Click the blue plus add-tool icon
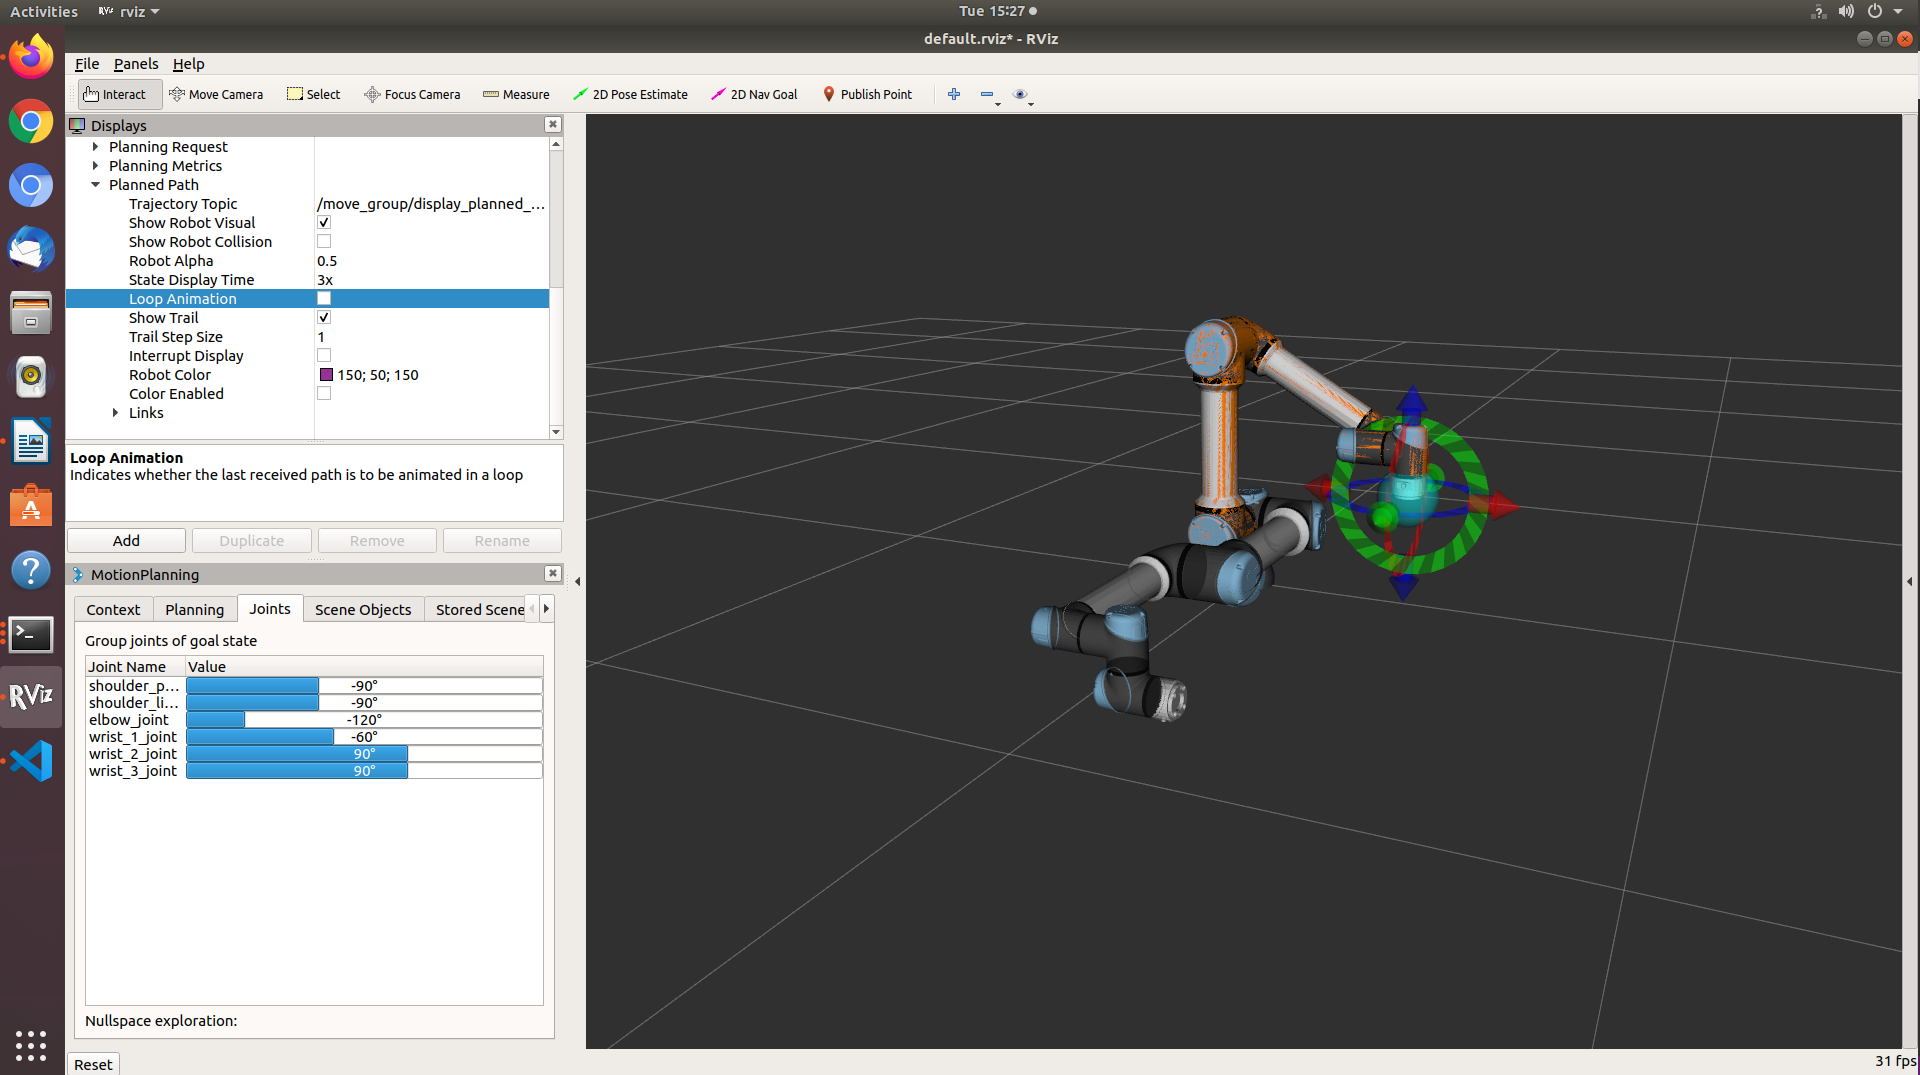 point(954,94)
